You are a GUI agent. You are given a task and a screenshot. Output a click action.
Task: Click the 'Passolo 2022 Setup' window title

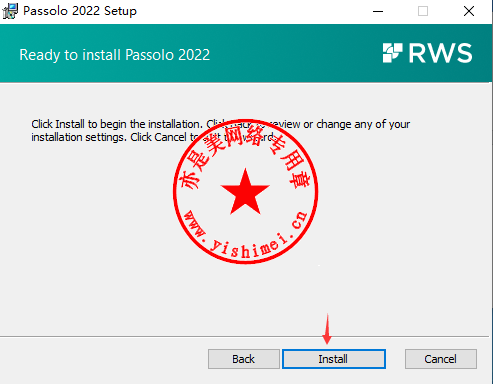click(80, 11)
